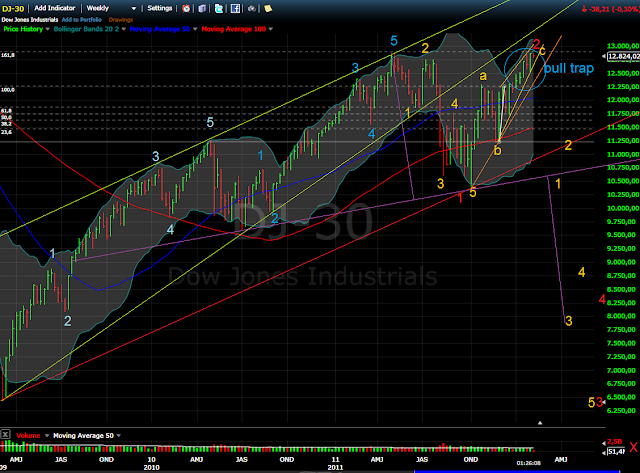
Task: Open the price alert alarm clock icon
Action: coord(186,8)
